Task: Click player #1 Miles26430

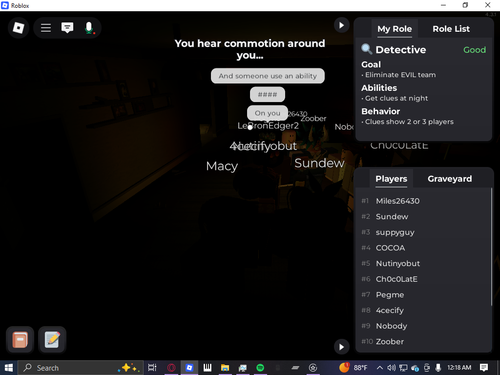Action: [423, 201]
